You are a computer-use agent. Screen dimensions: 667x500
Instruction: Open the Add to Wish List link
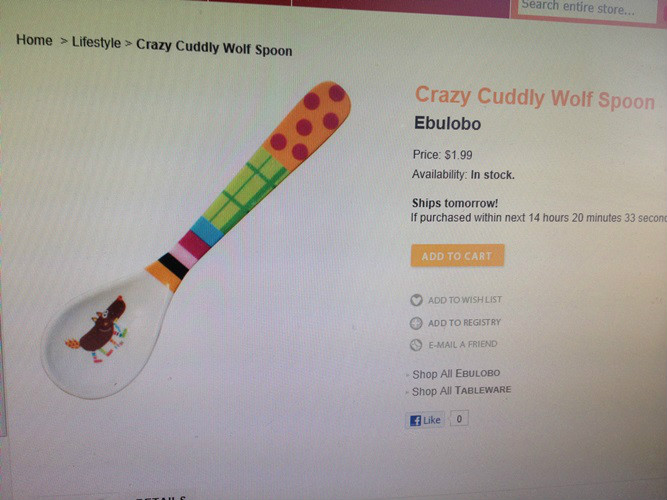tap(465, 300)
